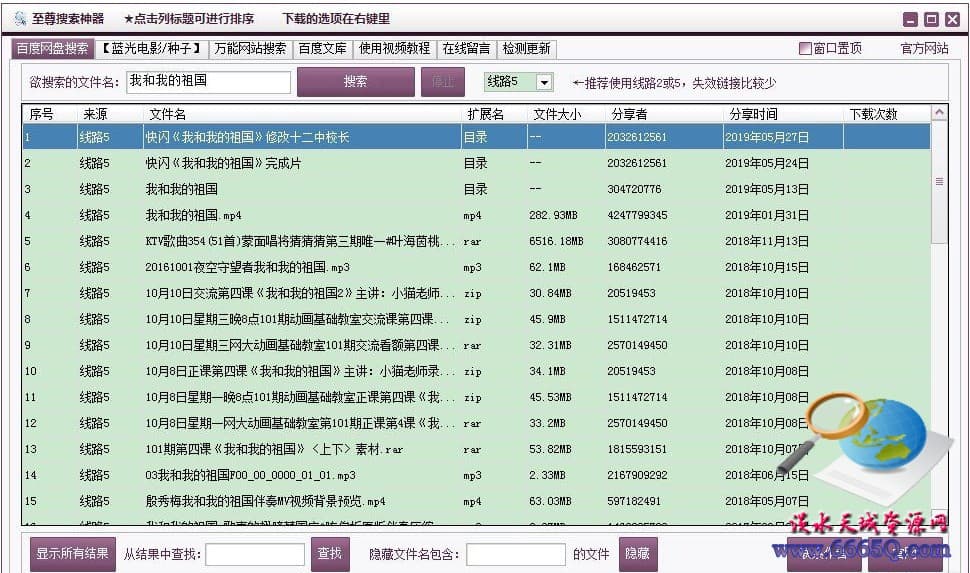Click sharer ID 1815593151
Viewport: 970px width, 573px height.
pyautogui.click(x=637, y=449)
